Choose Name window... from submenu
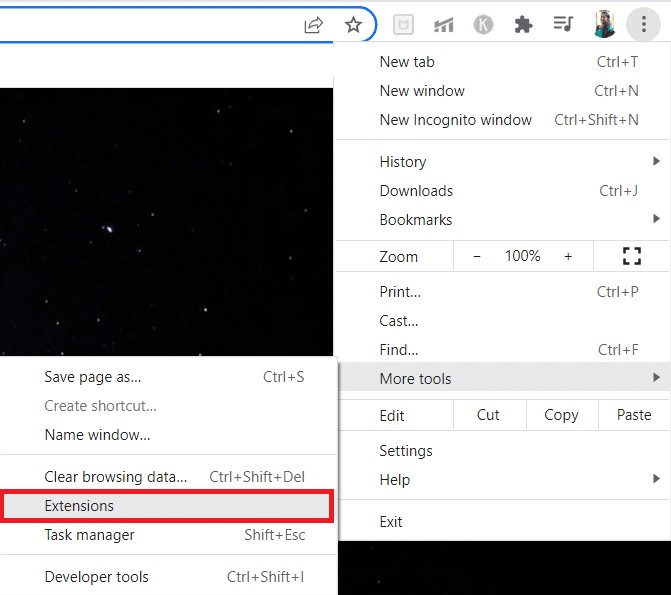The width and height of the screenshot is (671, 595). [168, 435]
